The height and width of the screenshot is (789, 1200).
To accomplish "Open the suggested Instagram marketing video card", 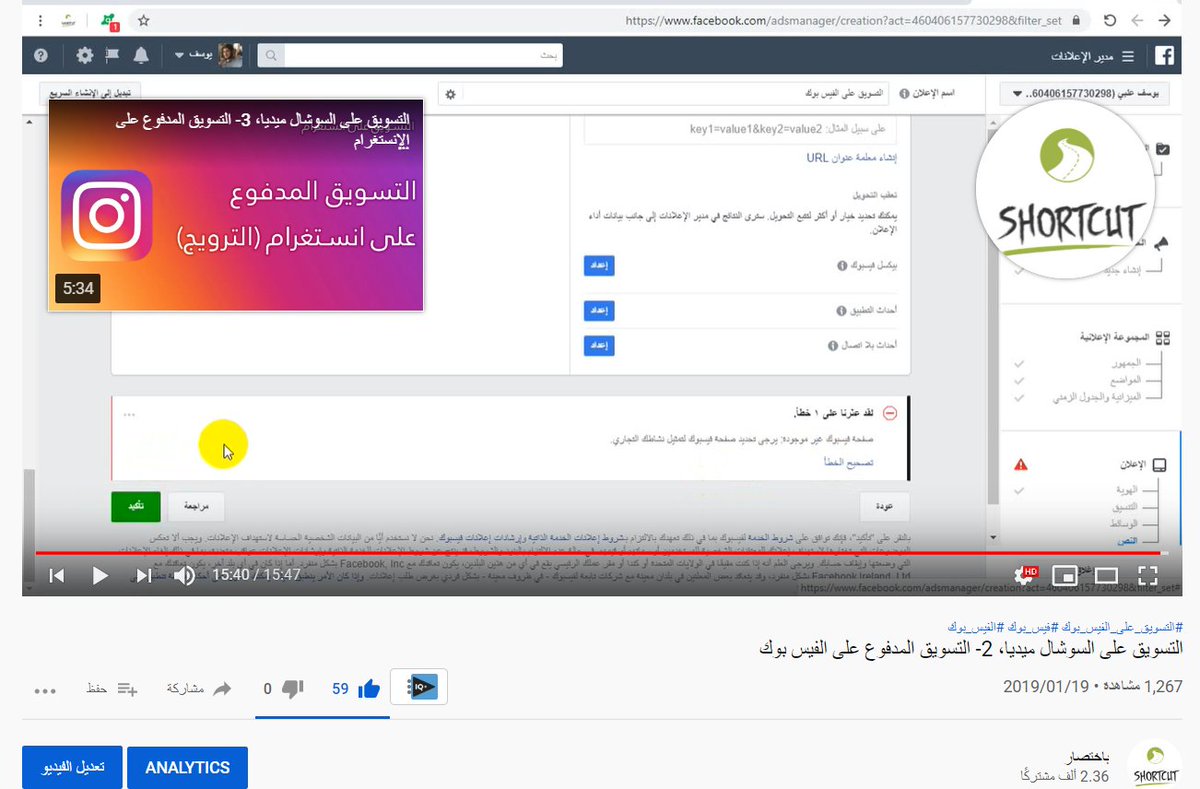I will point(236,205).
